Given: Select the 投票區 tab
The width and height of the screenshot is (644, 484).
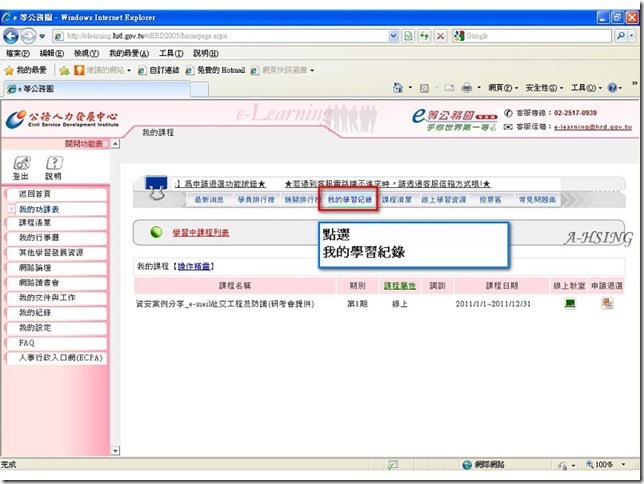Looking at the screenshot, I should (490, 200).
